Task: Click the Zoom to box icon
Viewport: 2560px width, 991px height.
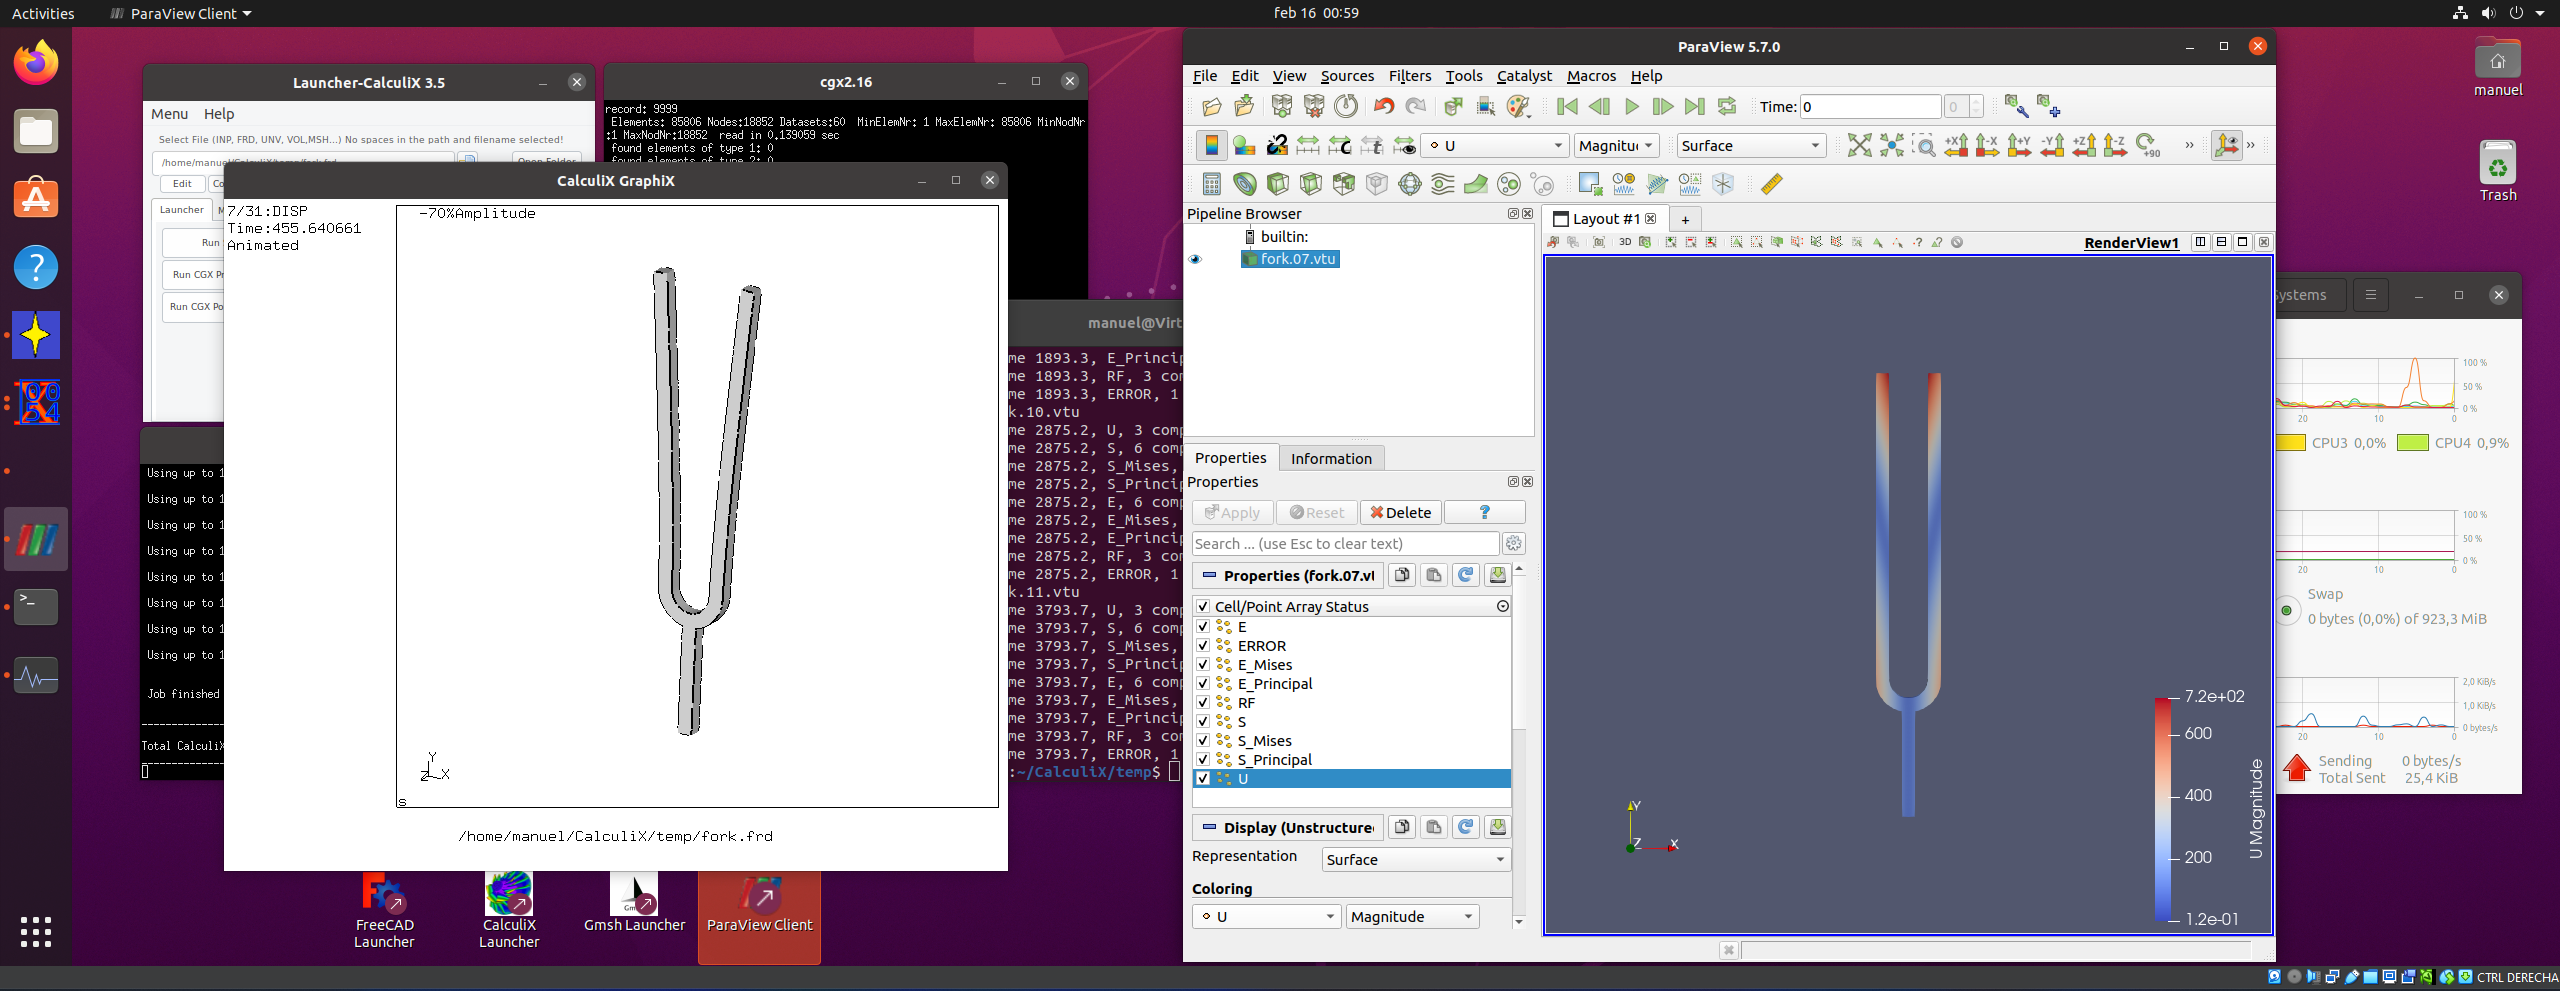Action: [x=1924, y=146]
